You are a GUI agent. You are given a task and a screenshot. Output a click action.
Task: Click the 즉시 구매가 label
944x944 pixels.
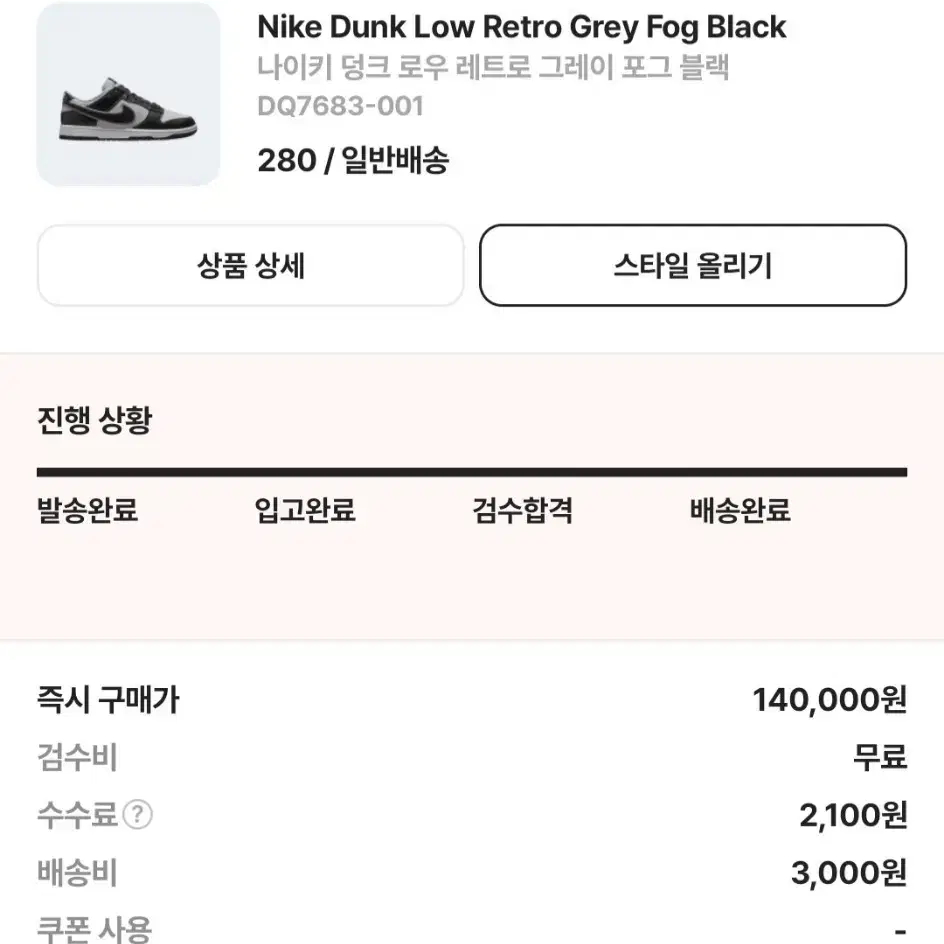click(108, 700)
